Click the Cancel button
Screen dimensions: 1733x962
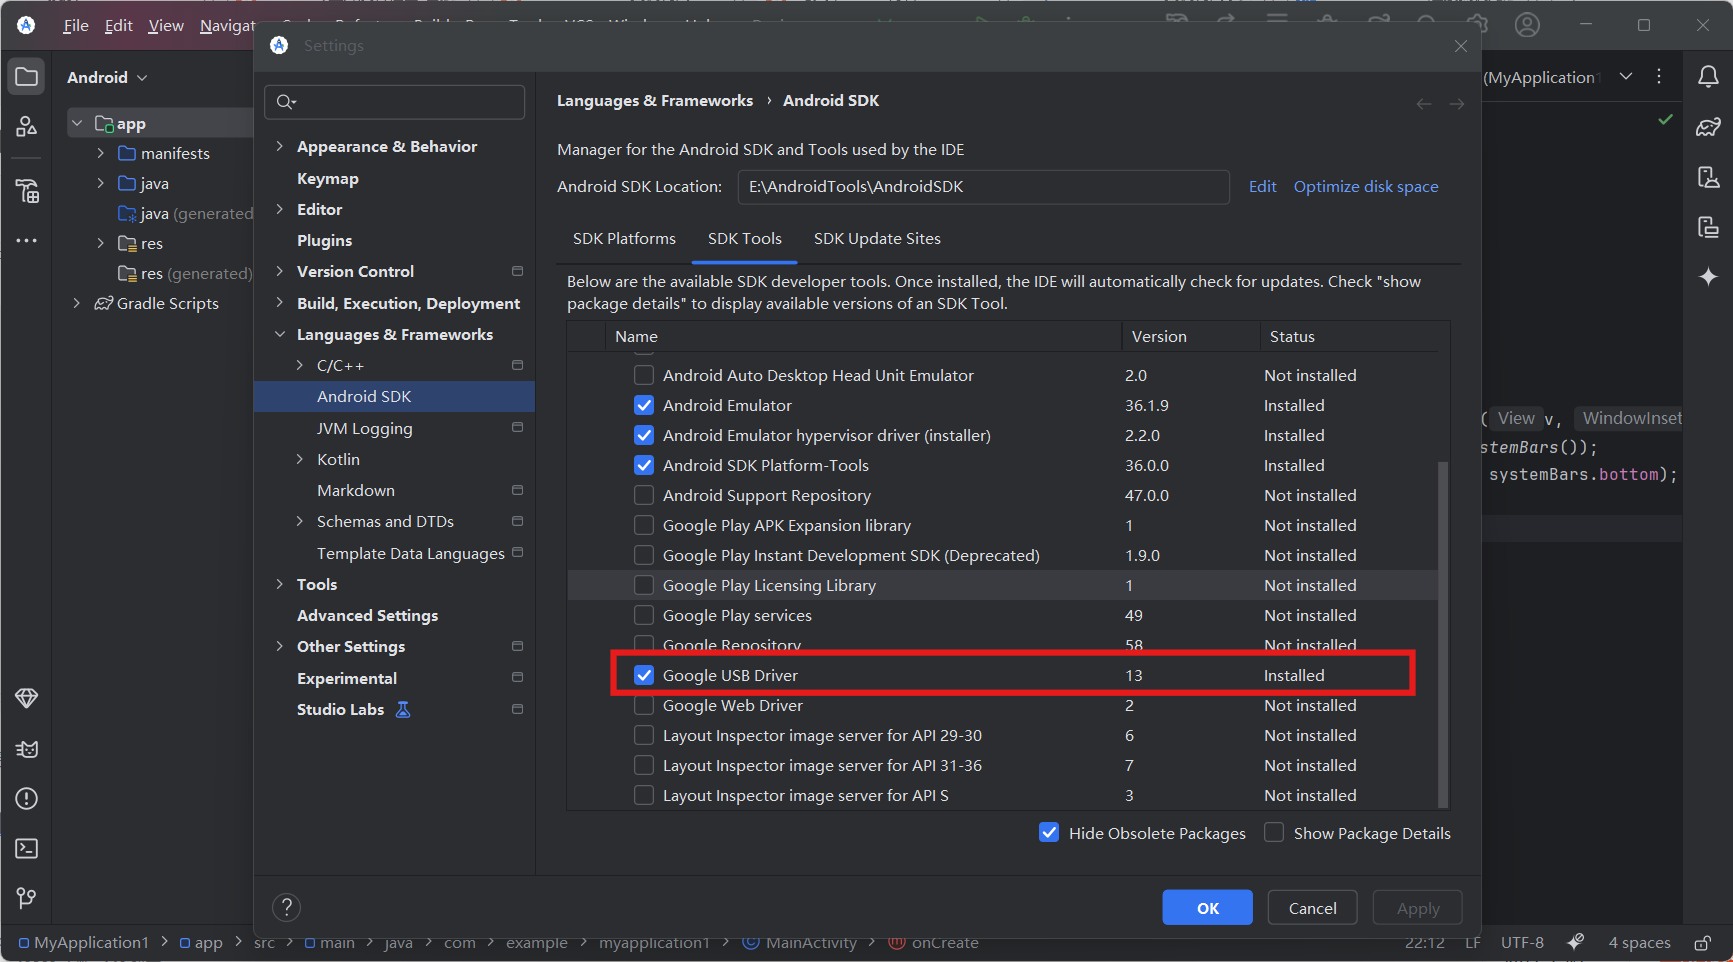1312,908
